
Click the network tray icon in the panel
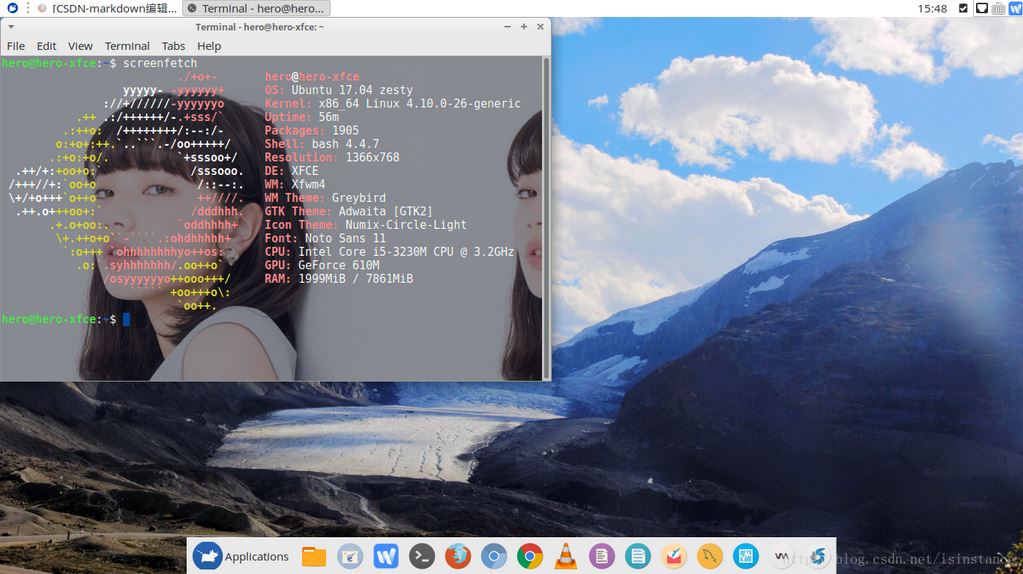point(982,8)
